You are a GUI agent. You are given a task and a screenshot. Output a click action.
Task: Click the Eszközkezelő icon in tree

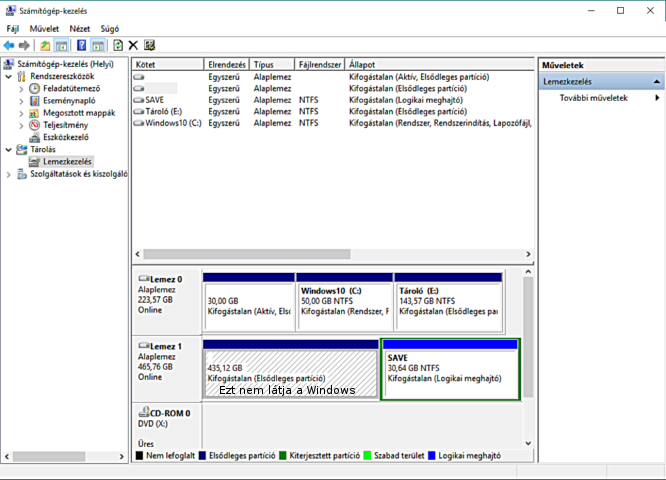tap(34, 137)
